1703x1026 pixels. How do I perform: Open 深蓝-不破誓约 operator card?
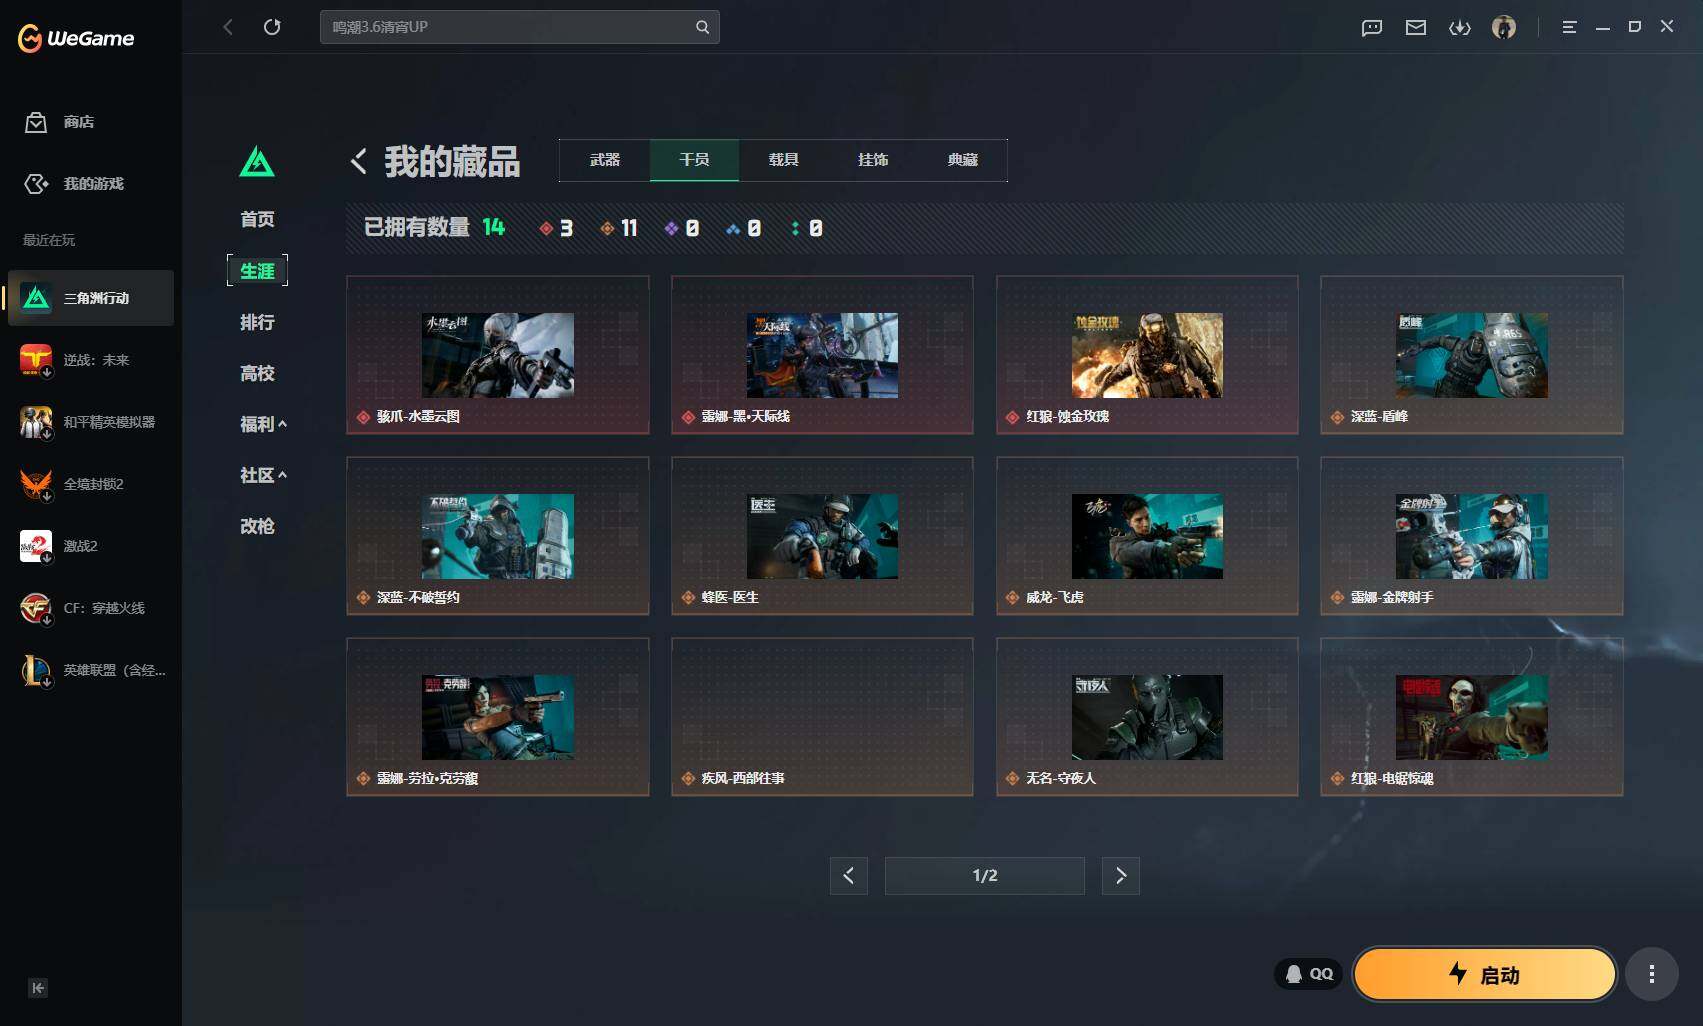(498, 536)
